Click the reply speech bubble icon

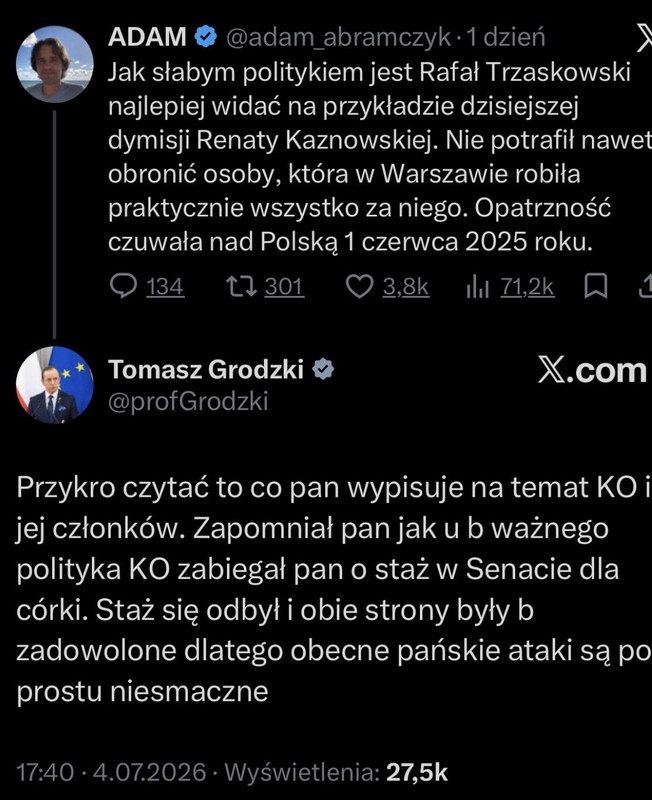pos(123,286)
